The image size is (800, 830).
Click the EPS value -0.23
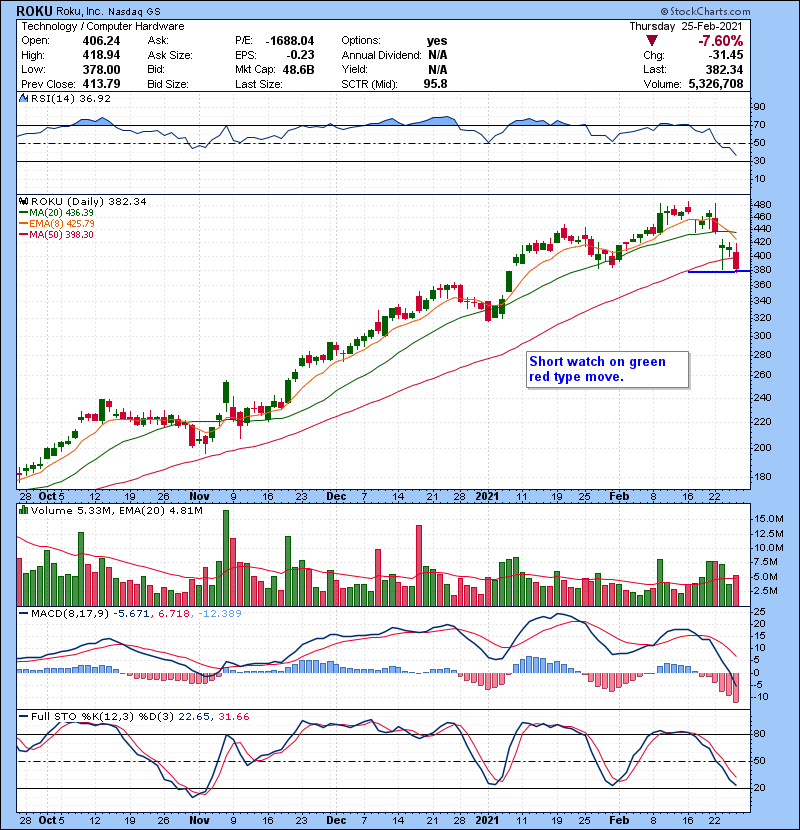click(x=300, y=55)
